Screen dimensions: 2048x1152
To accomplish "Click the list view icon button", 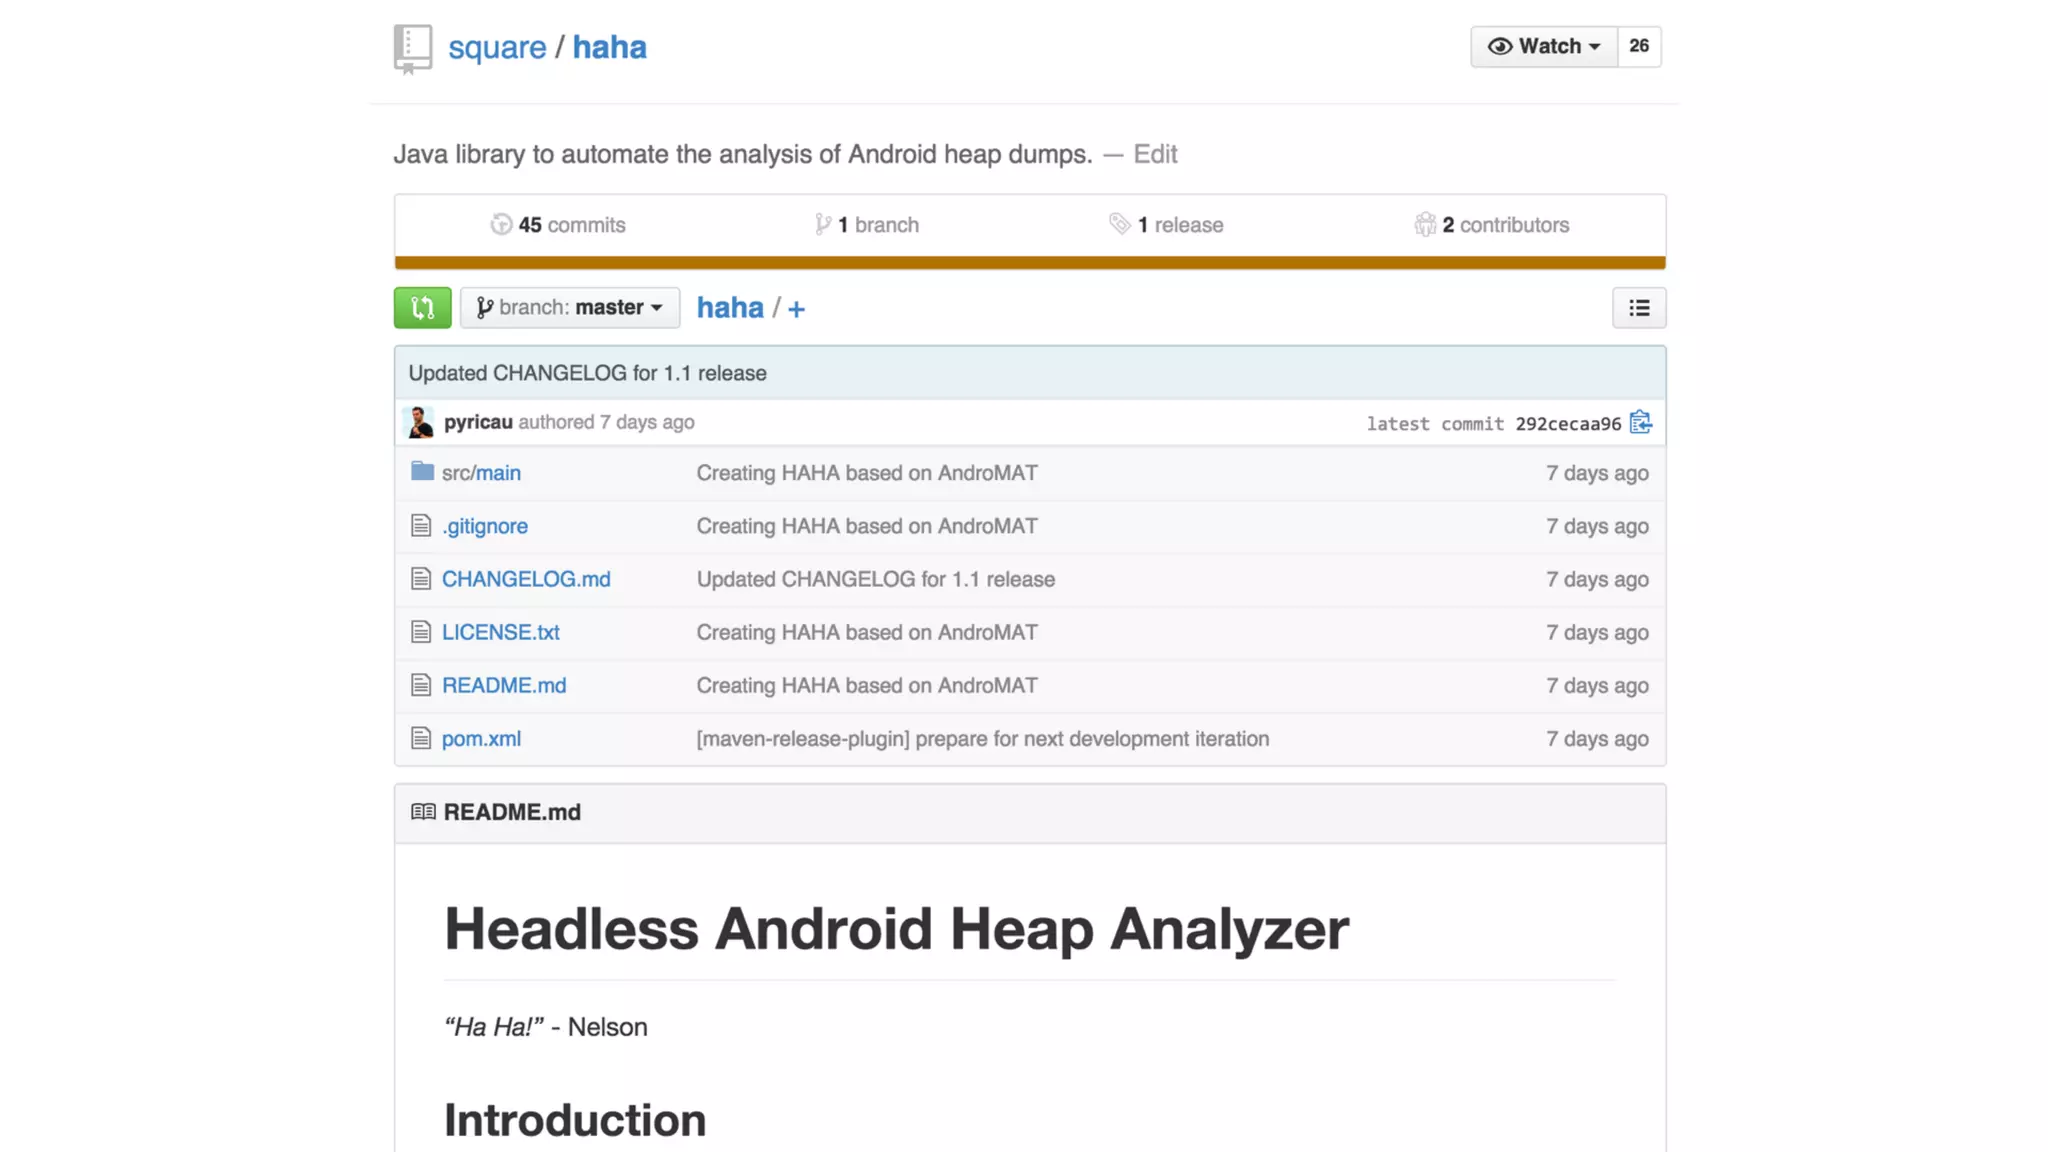I will (x=1638, y=308).
